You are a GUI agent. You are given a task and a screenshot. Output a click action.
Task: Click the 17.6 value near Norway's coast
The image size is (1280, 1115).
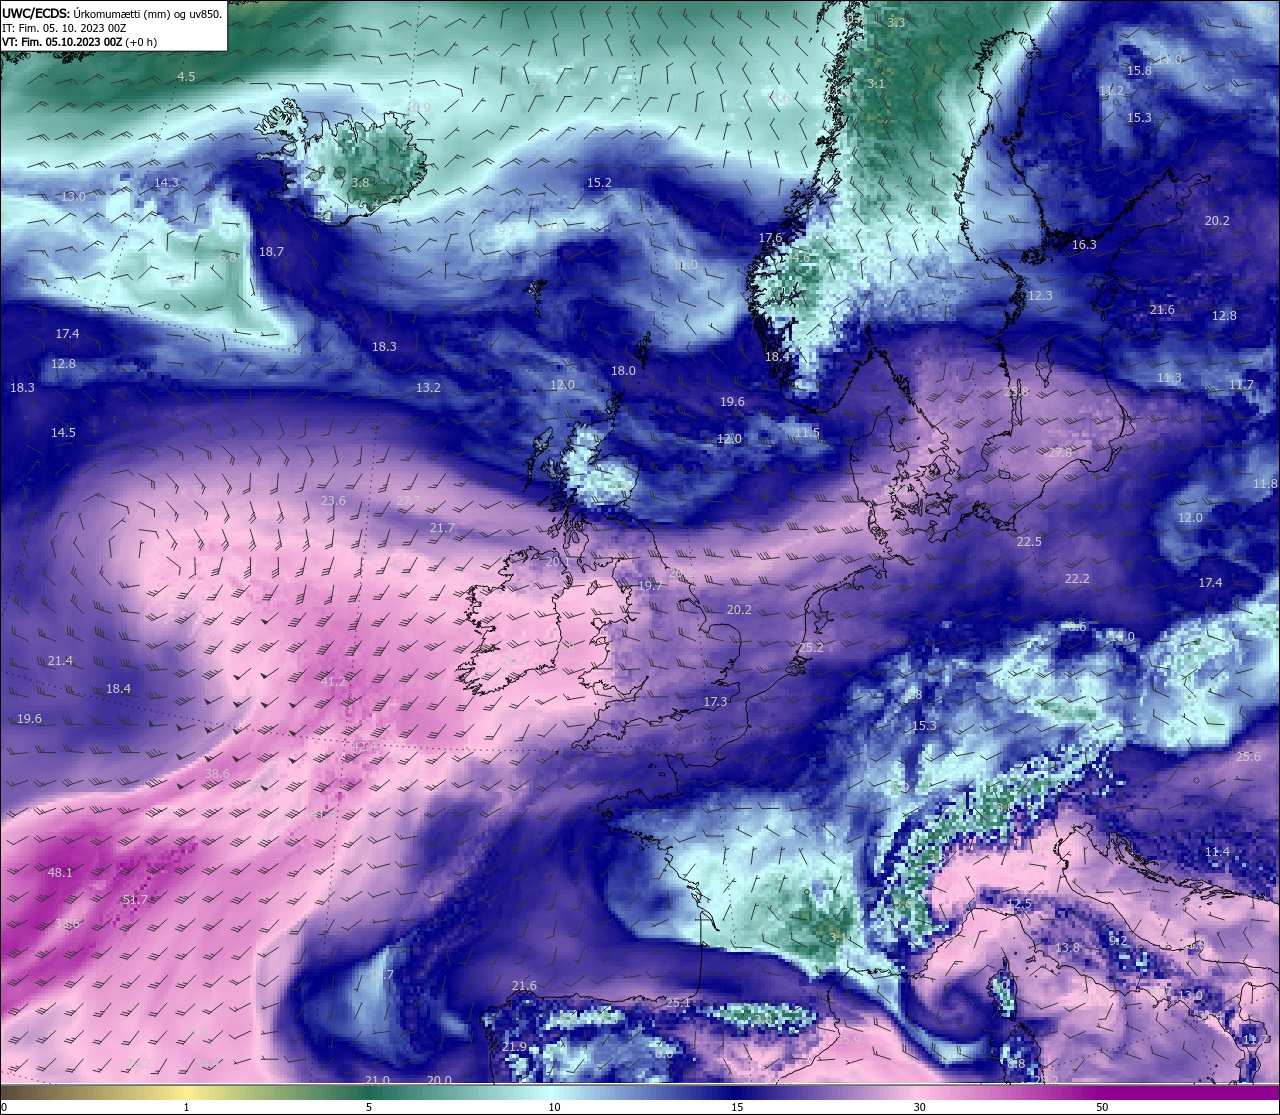[x=770, y=238]
